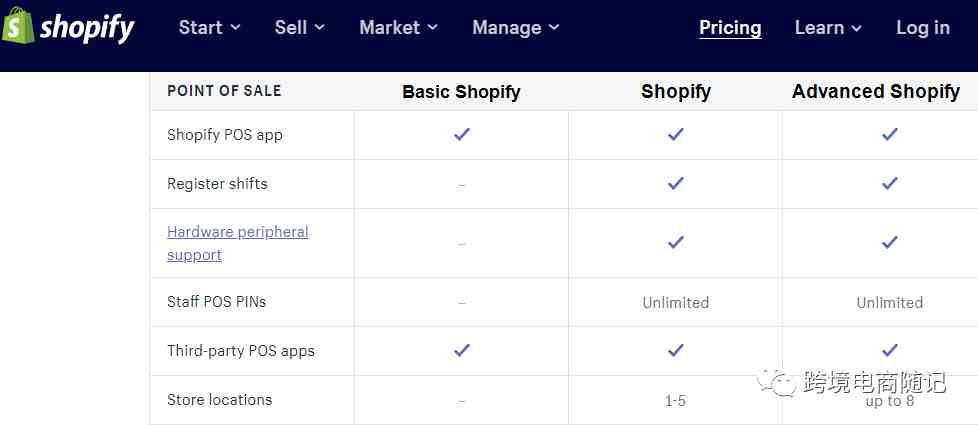Select the Advanced Shopify column header
Viewport: 978px width, 425px height.
coord(876,91)
